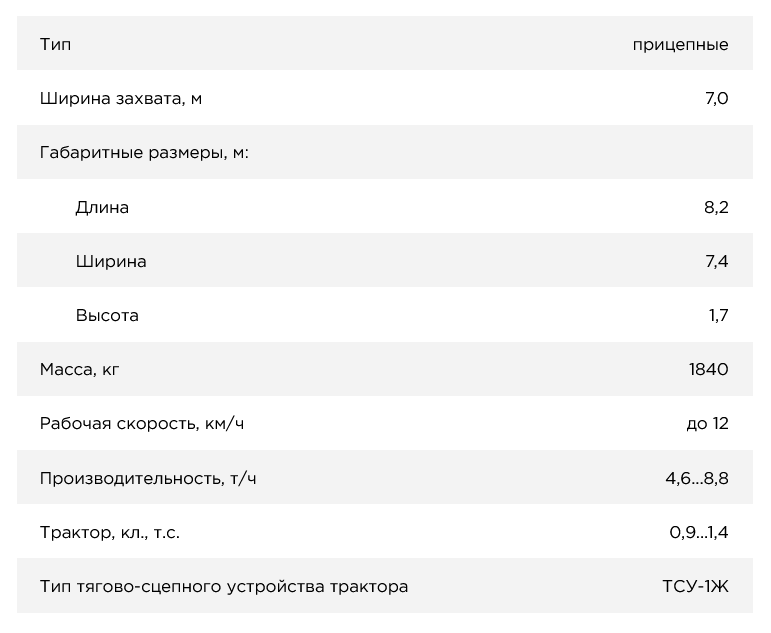Select the 0,9...1,4 tractor class value
Screen dimensions: 771x633
[x=699, y=532]
